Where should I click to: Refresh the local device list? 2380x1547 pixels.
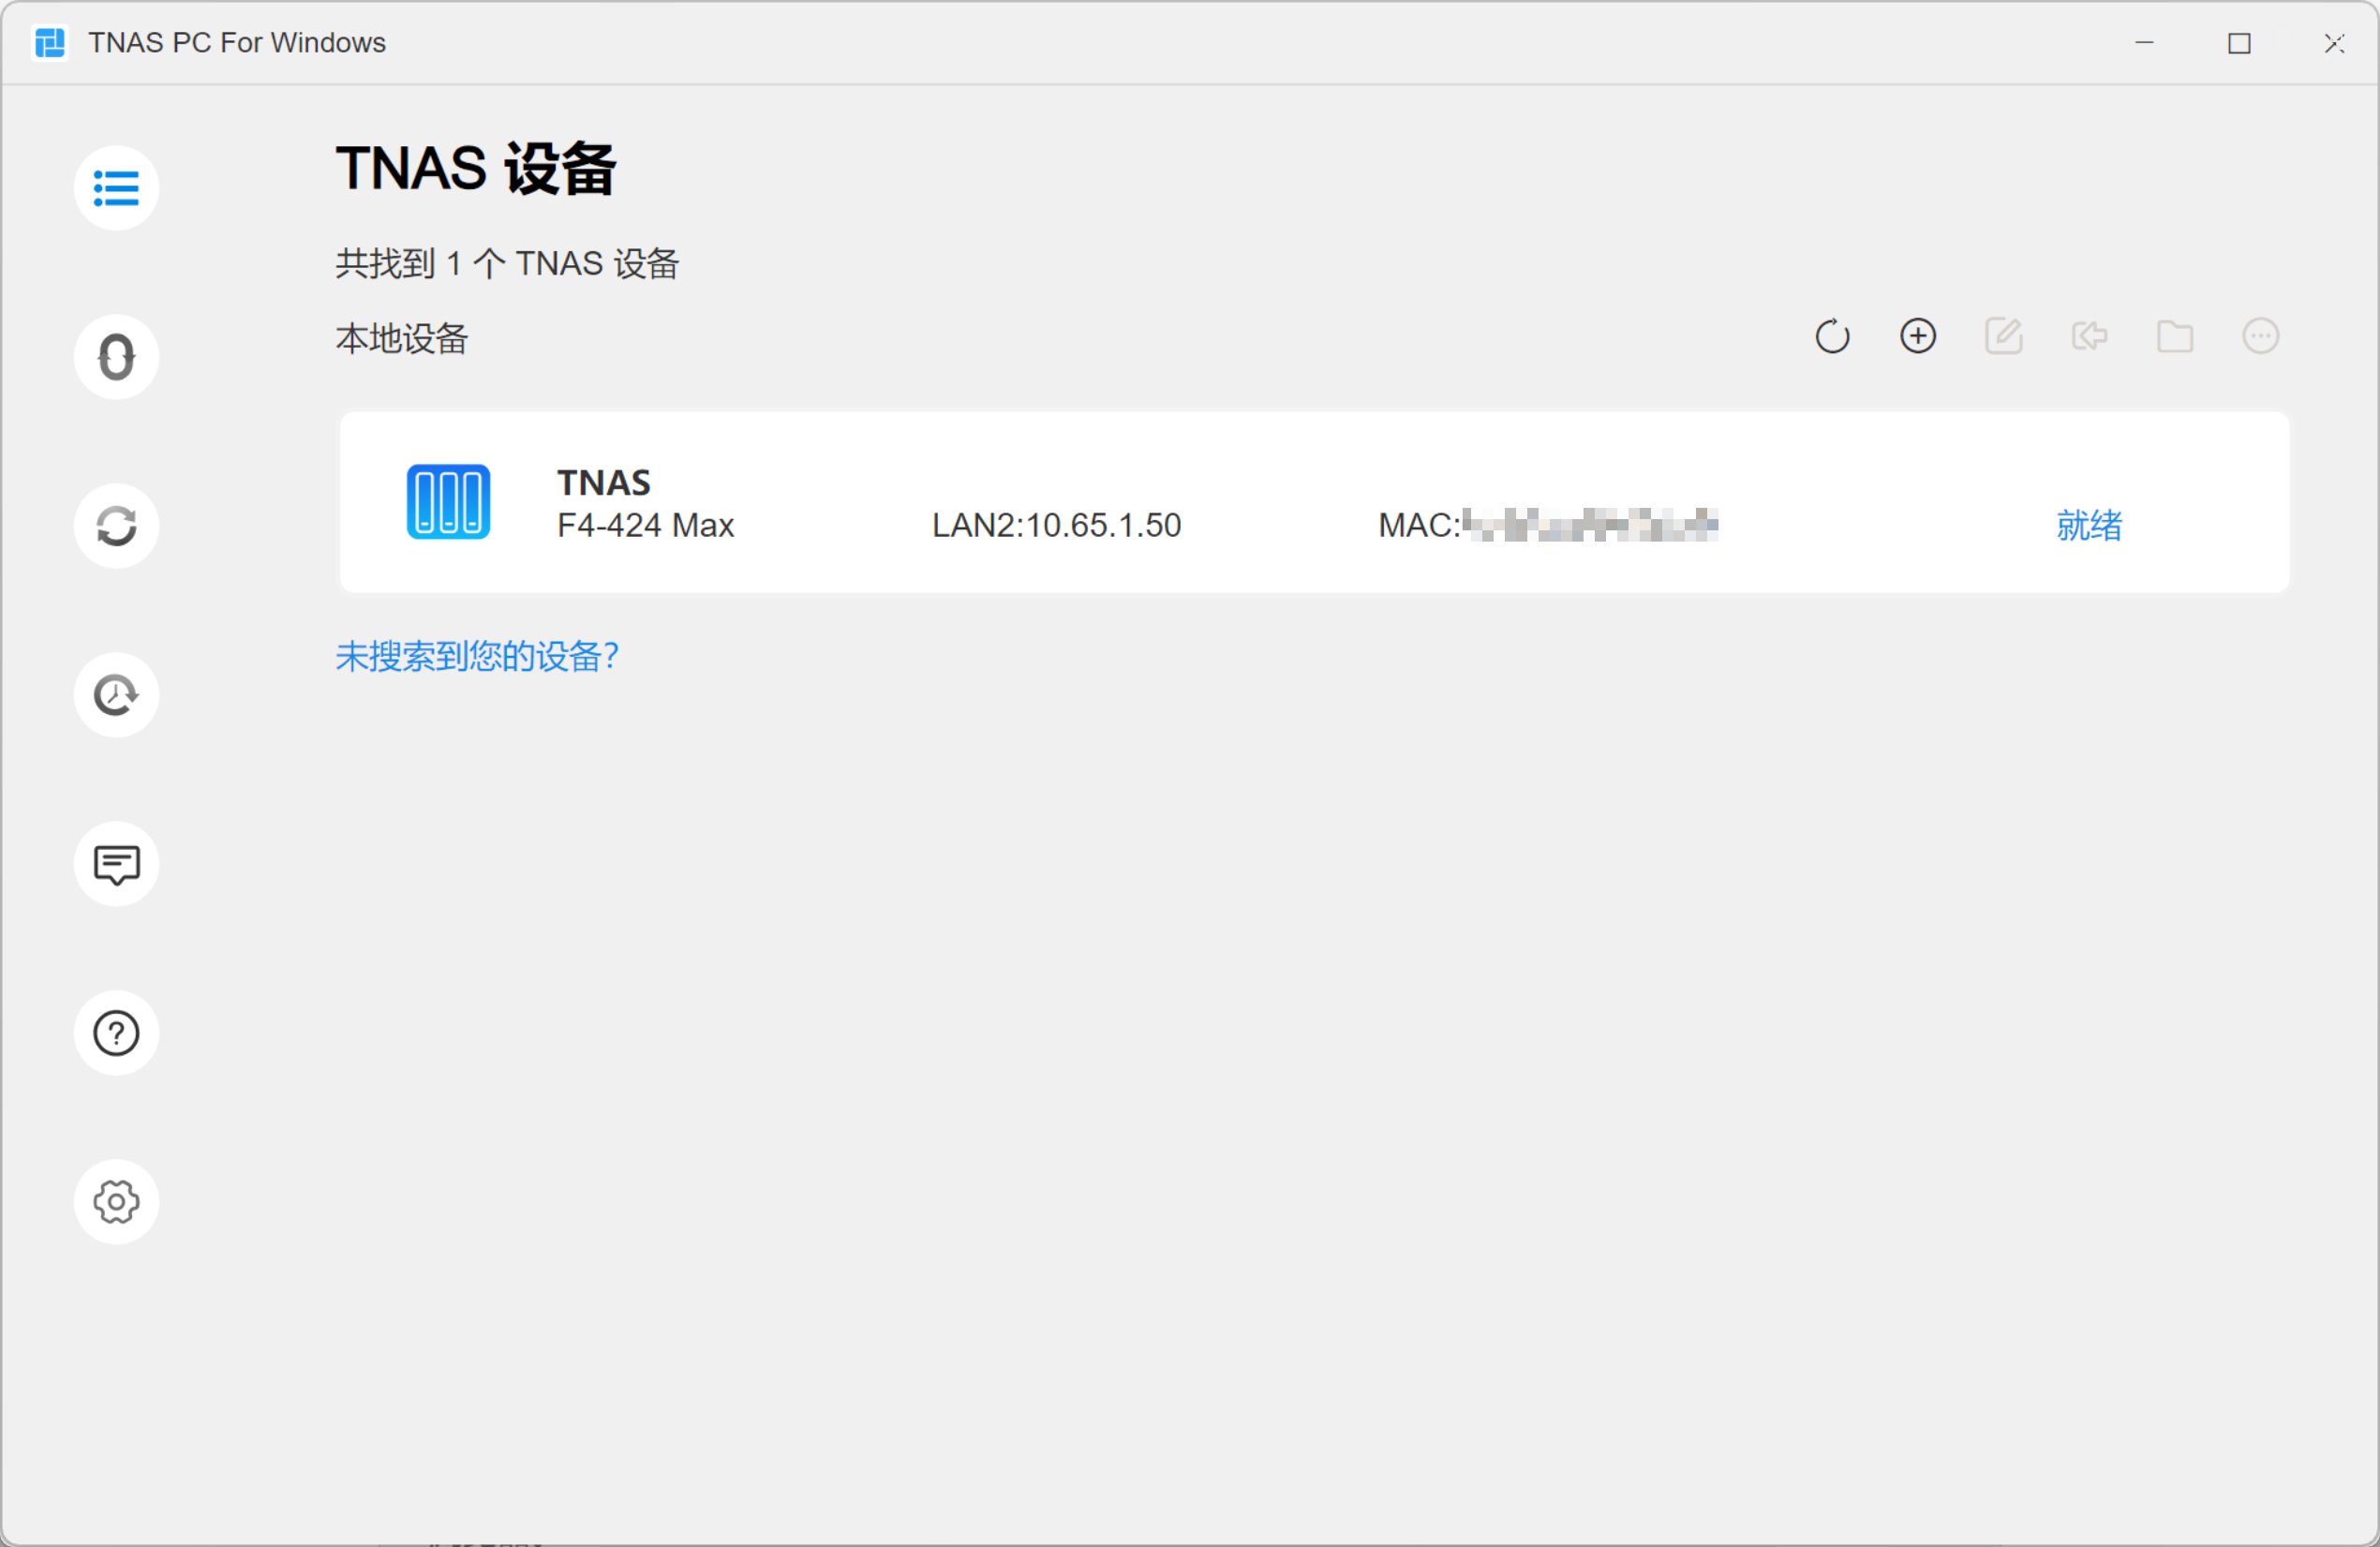(1832, 336)
